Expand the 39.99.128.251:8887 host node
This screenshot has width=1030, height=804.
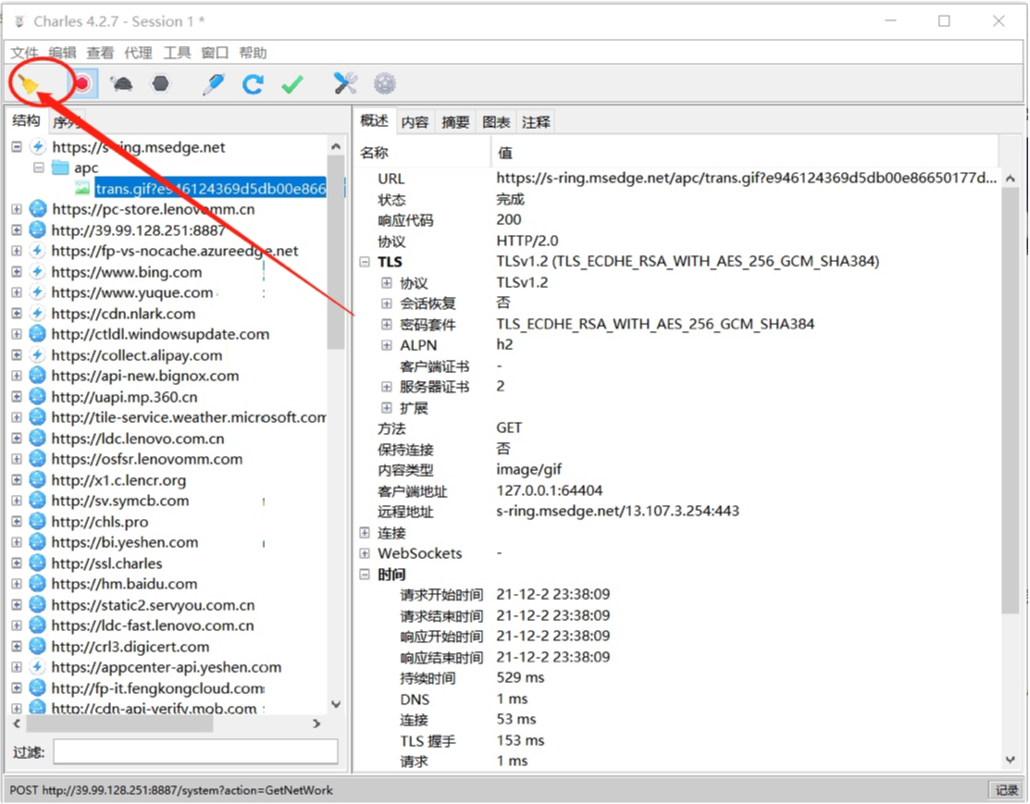pyautogui.click(x=16, y=231)
